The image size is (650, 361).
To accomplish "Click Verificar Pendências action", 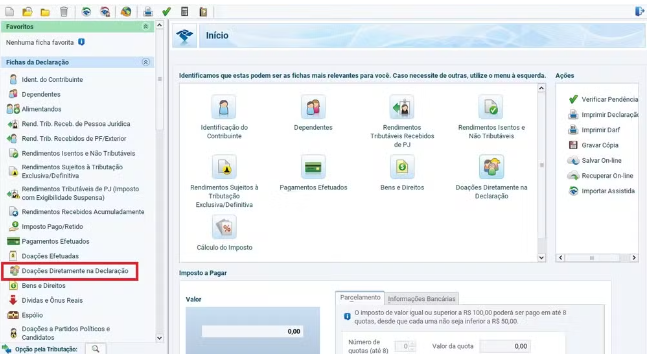I will click(604, 99).
